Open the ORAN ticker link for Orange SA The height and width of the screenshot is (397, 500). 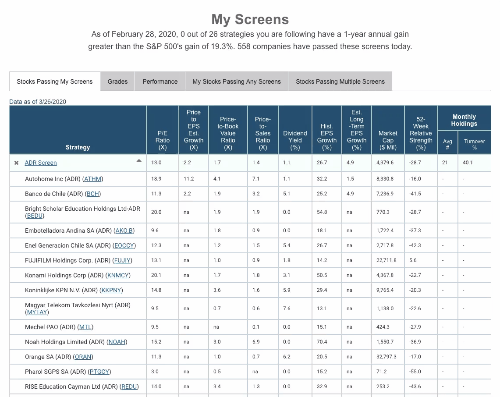(83, 357)
